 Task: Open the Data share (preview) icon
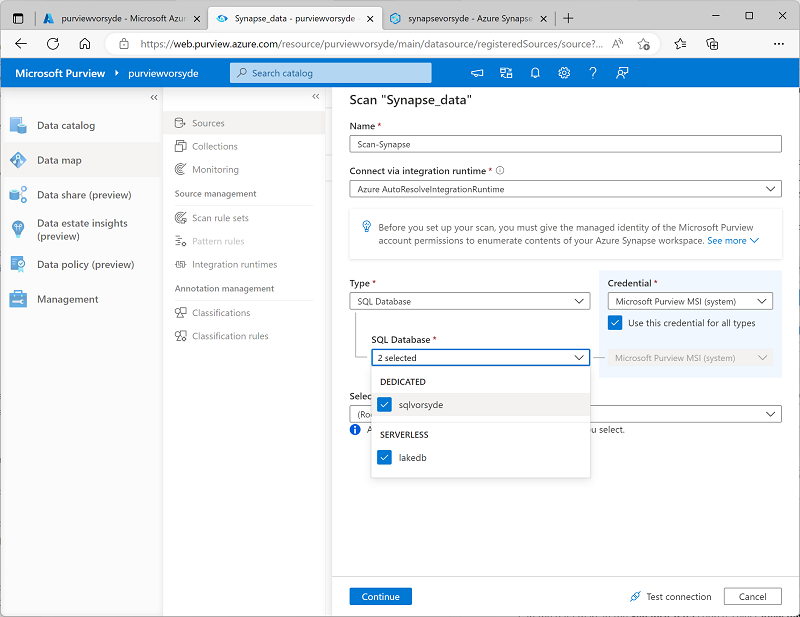pyautogui.click(x=18, y=194)
